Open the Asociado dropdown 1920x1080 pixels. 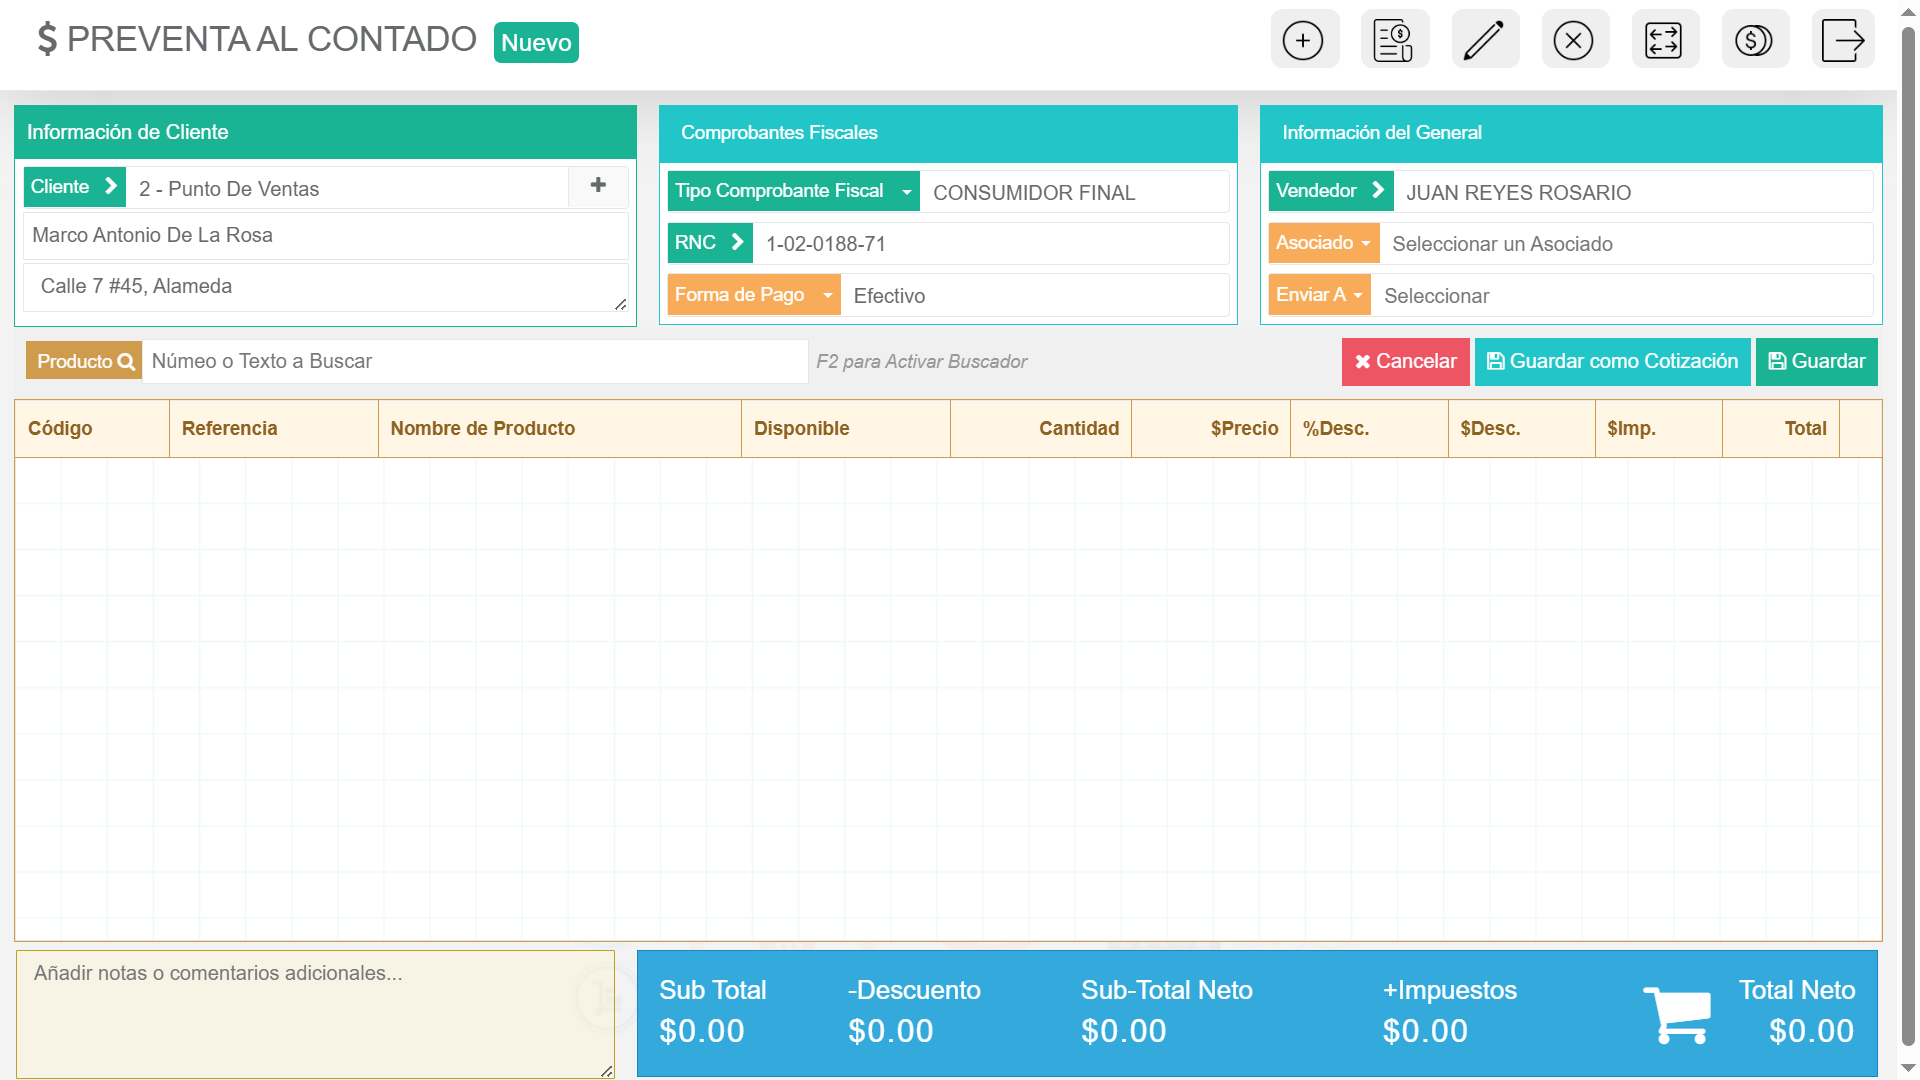[x=1323, y=243]
